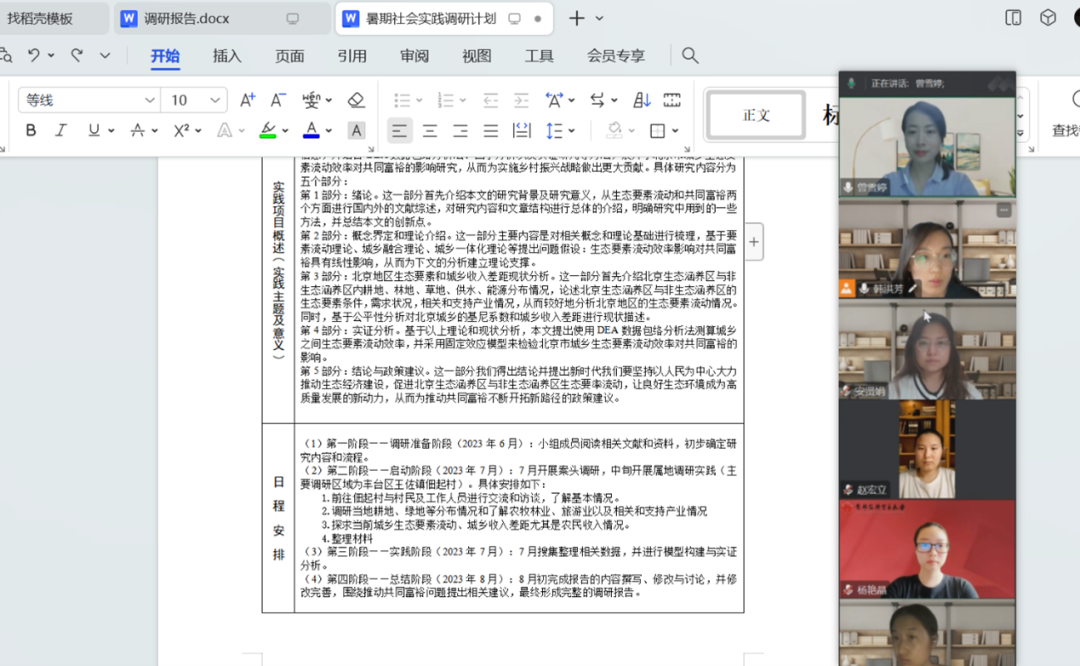Image resolution: width=1080 pixels, height=666 pixels.
Task: Click the justify alignment icon
Action: point(491,130)
